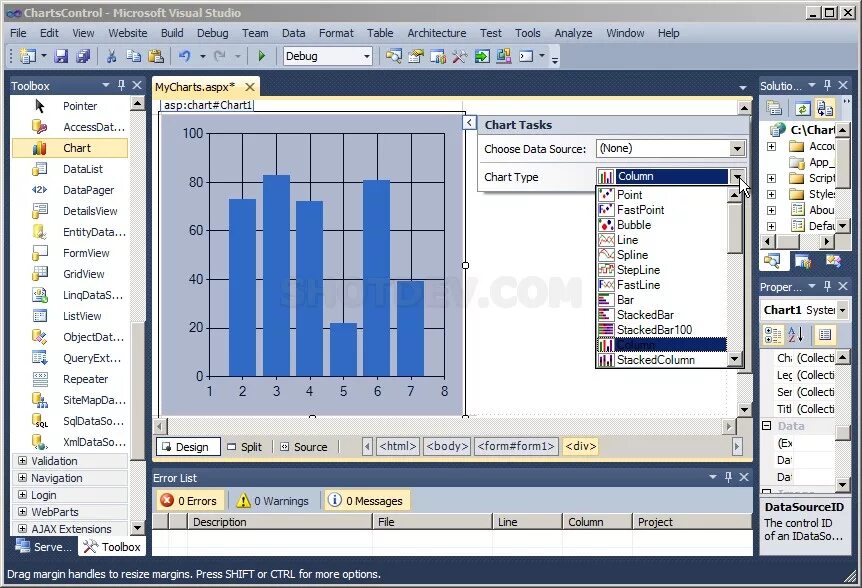The height and width of the screenshot is (588, 862).
Task: Click the <html> breadcrumb tag
Action: click(x=397, y=446)
